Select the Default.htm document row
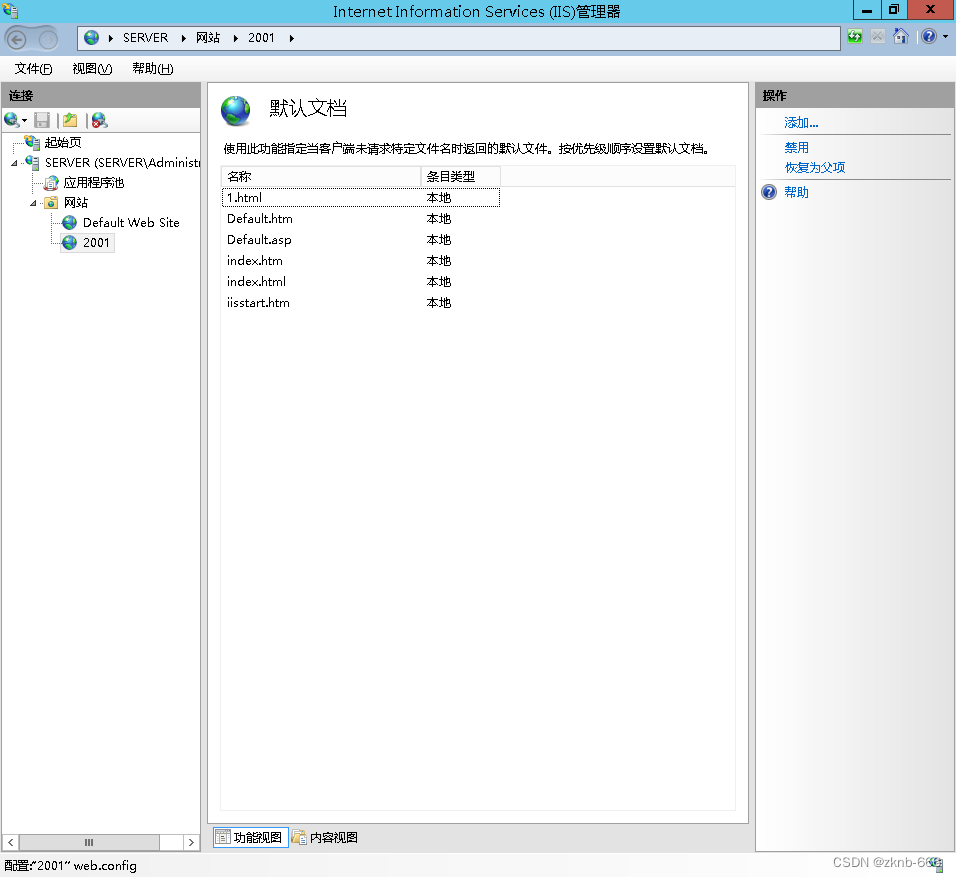Viewport: 956px width, 877px height. [361, 218]
